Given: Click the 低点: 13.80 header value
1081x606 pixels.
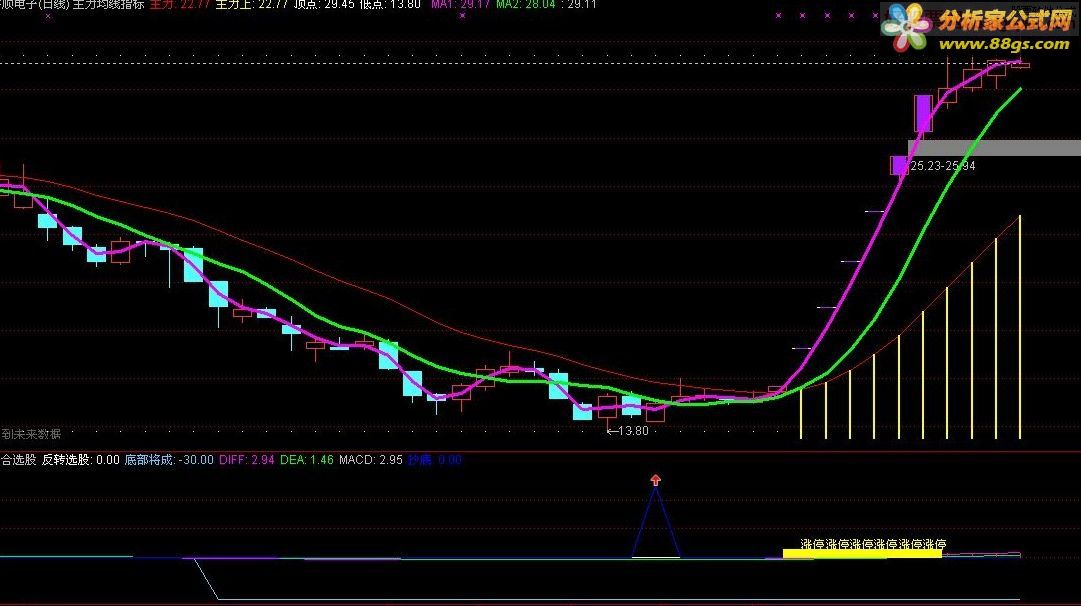Looking at the screenshot, I should (x=390, y=4).
